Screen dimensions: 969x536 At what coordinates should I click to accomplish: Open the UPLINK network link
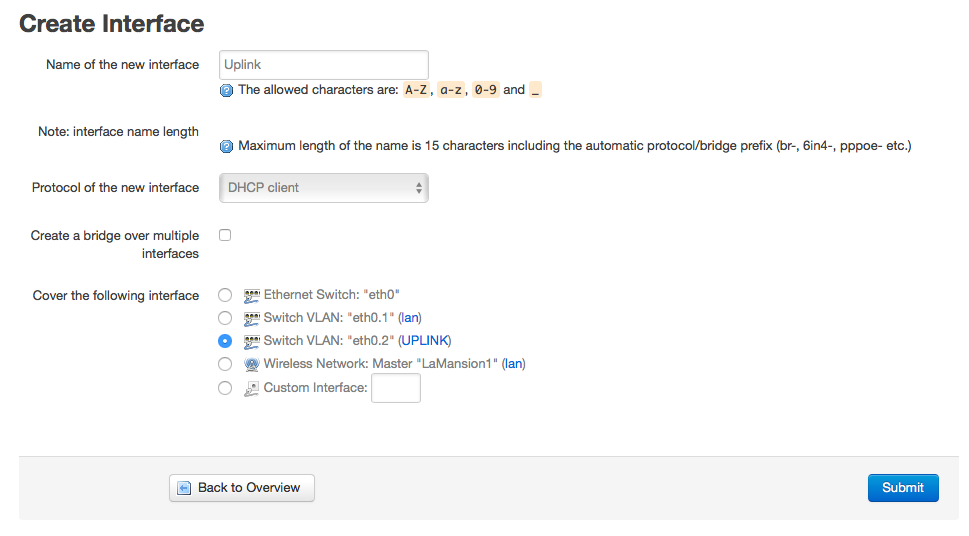(x=425, y=341)
